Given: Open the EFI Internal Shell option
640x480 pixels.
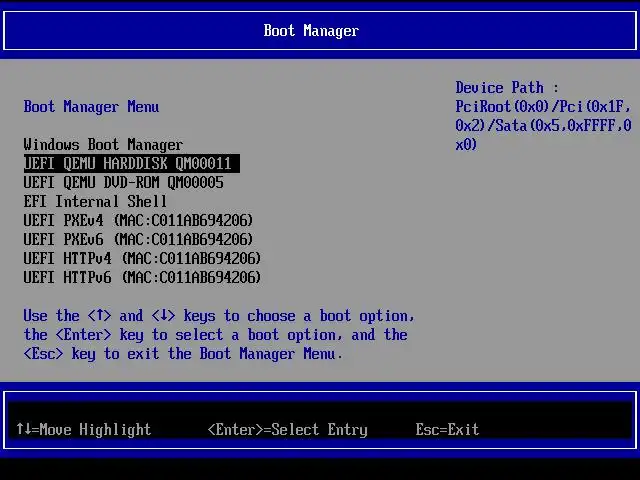Looking at the screenshot, I should tap(95, 201).
